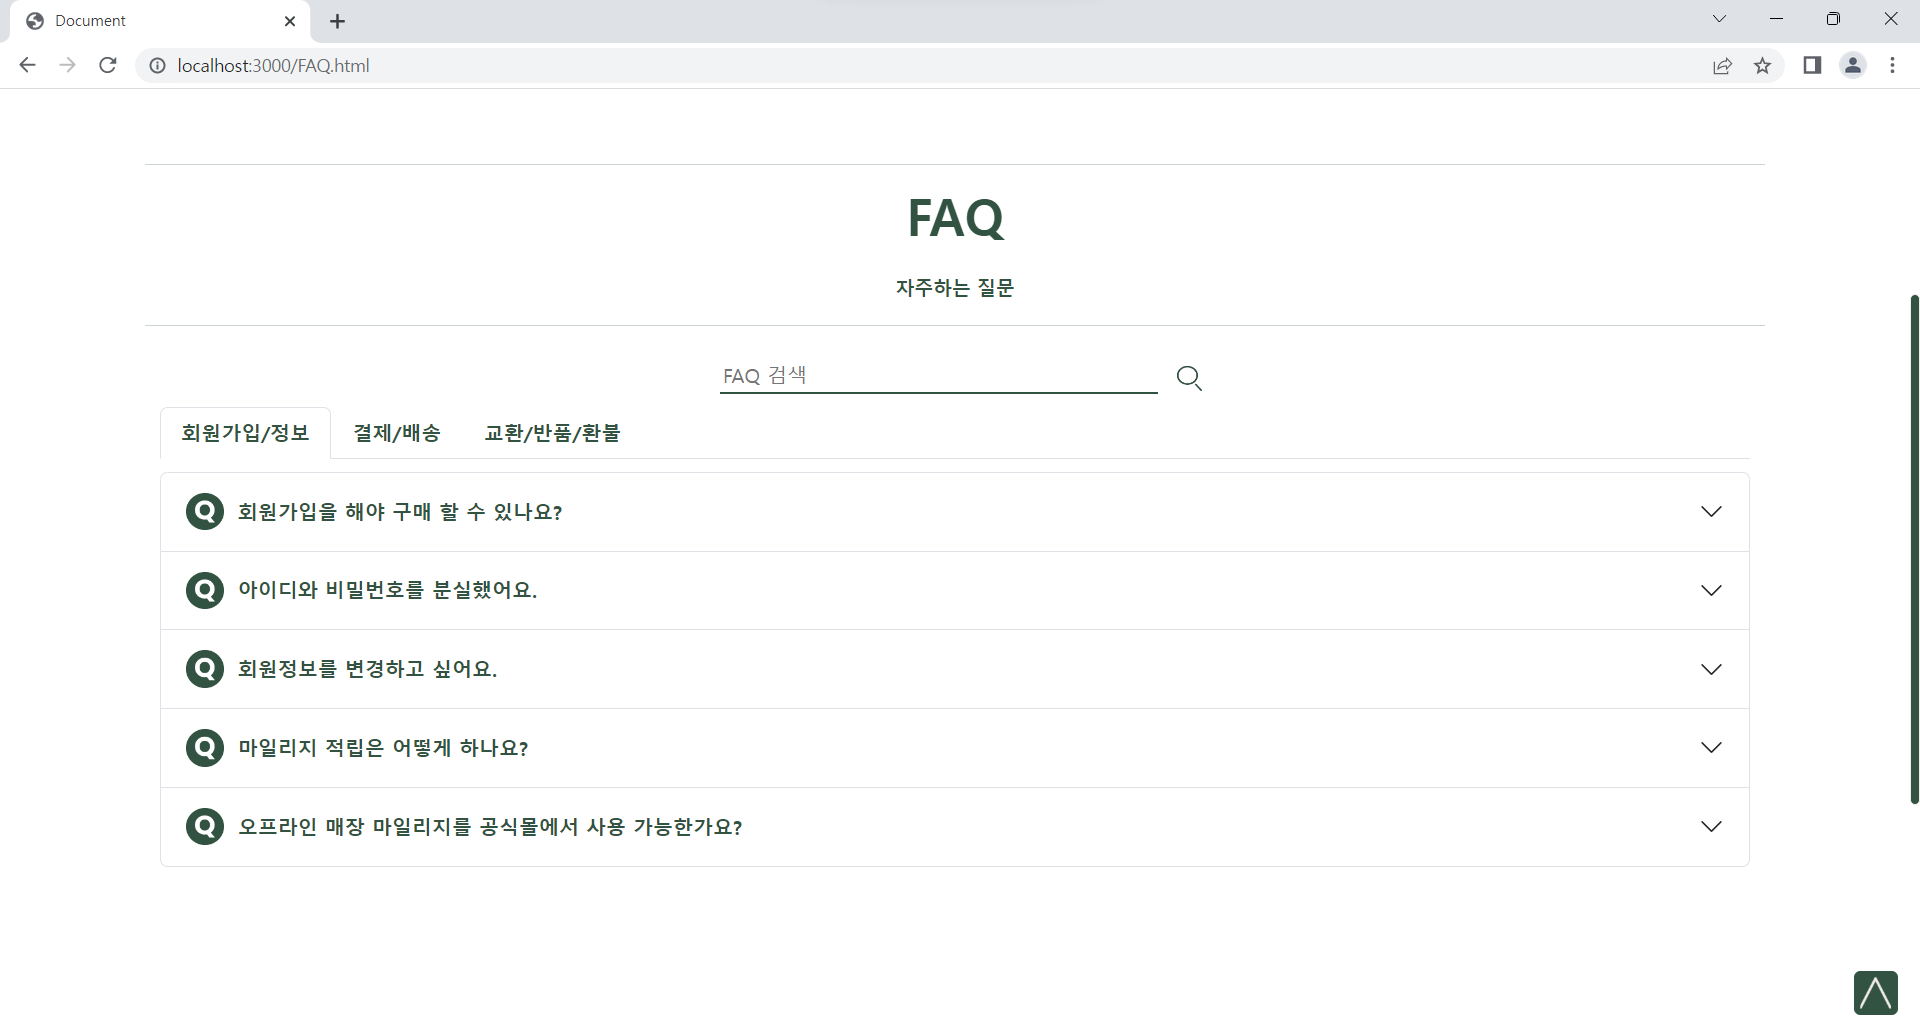Click the Q icon for 오프라인 매장 question
The height and width of the screenshot is (1018, 1920).
click(205, 826)
